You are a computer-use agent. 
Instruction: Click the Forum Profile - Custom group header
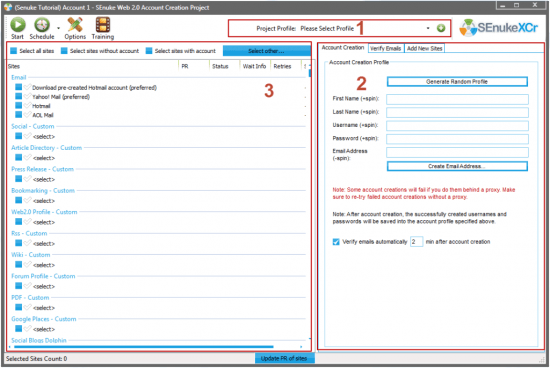click(x=43, y=276)
